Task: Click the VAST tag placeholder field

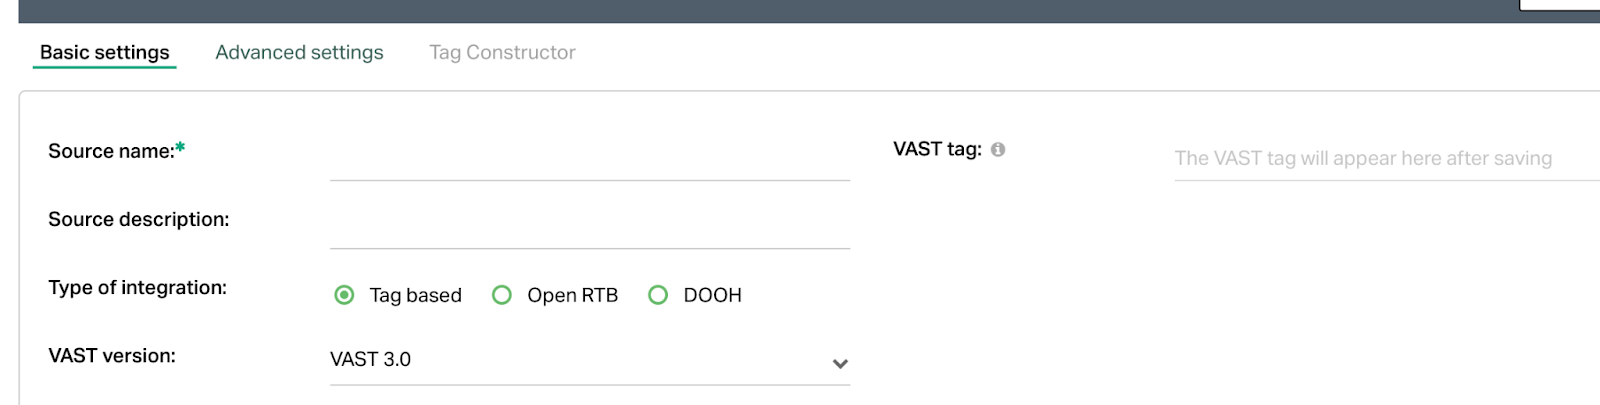Action: click(x=1387, y=158)
